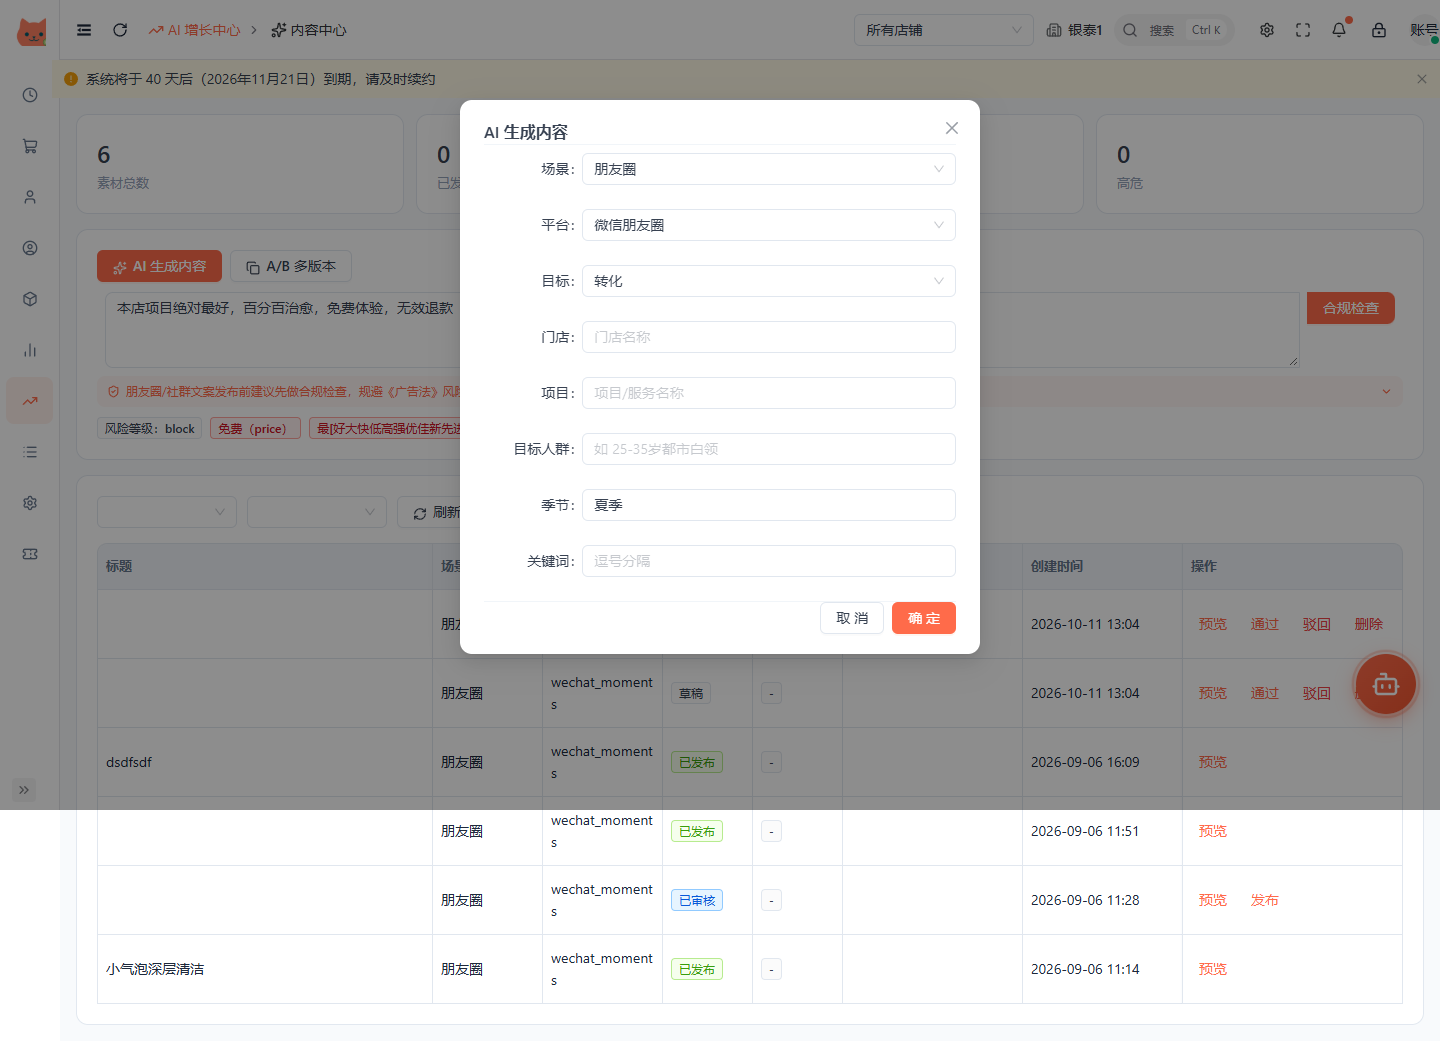Open the clock icon in the sidebar
1440x1041 pixels.
(x=30, y=95)
